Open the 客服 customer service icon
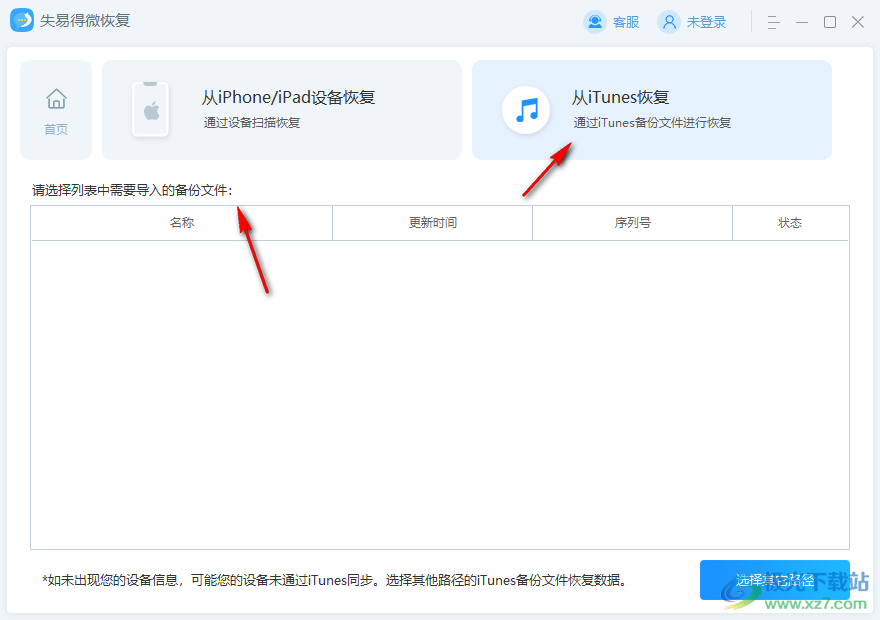 point(594,22)
